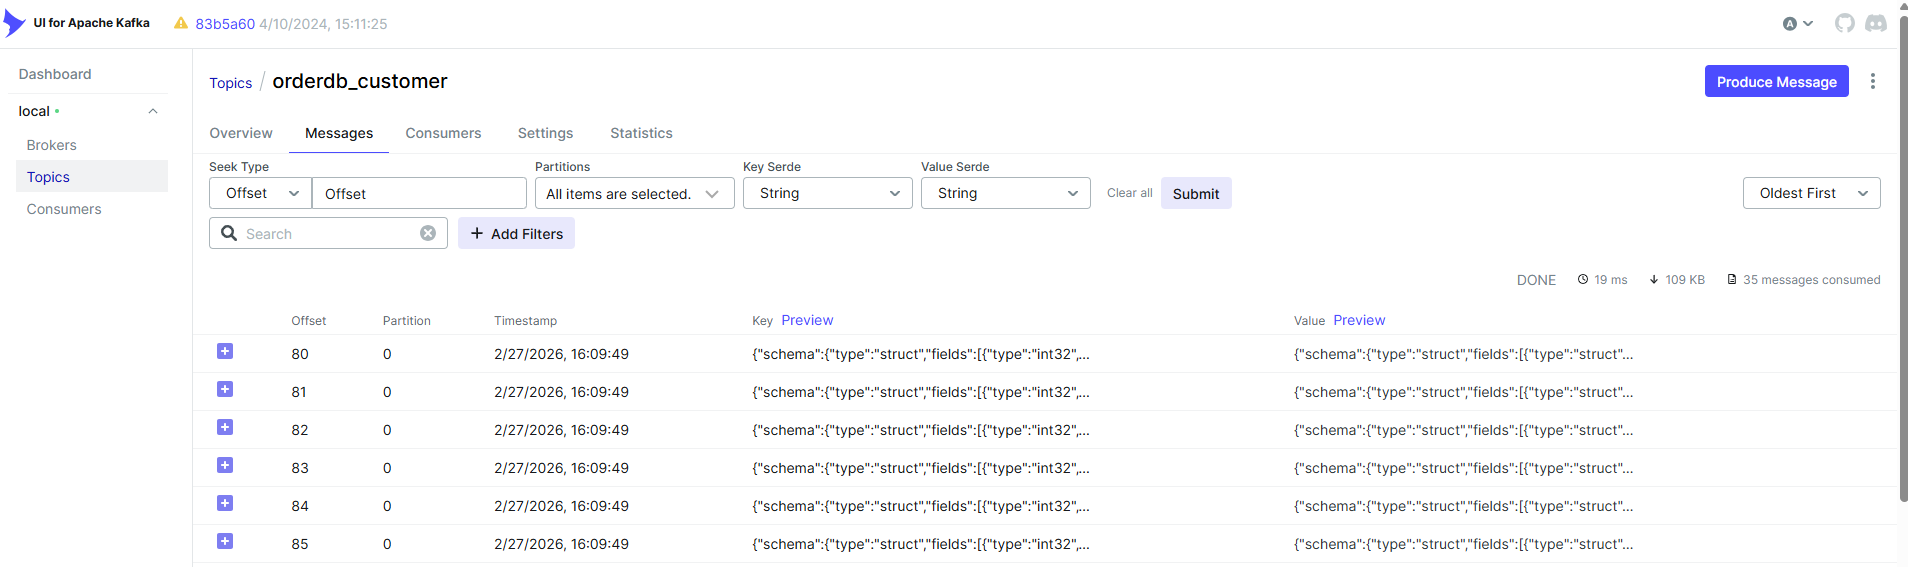
Task: Open the GitHub repository icon
Action: [x=1844, y=23]
